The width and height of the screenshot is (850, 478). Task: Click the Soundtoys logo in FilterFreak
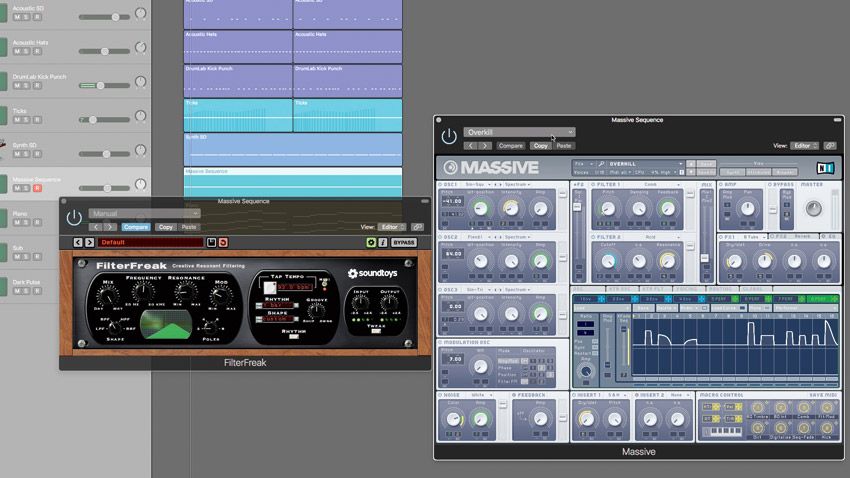point(372,273)
